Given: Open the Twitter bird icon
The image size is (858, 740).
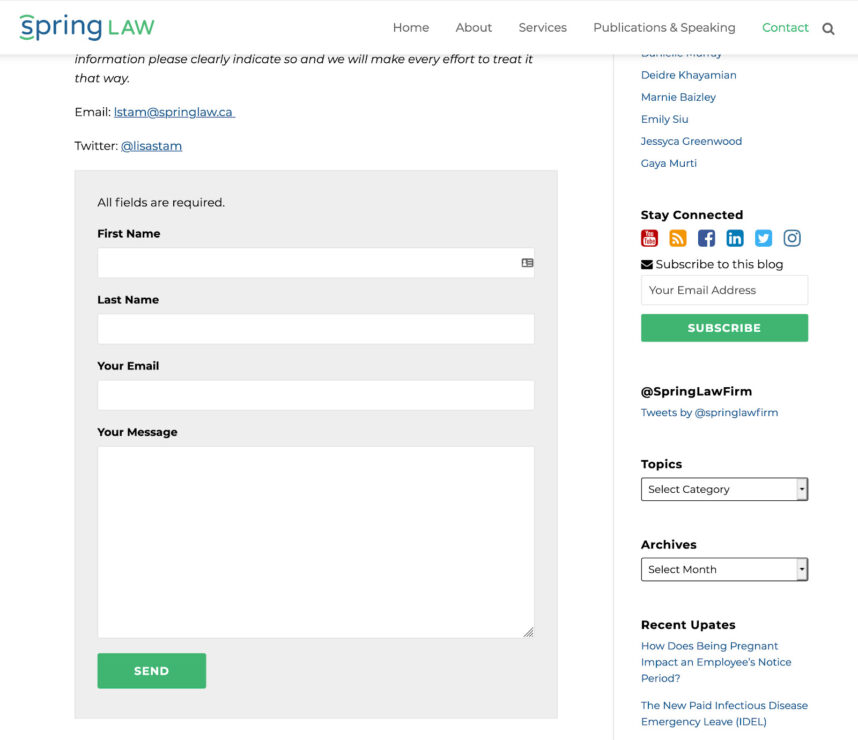Looking at the screenshot, I should click(763, 238).
